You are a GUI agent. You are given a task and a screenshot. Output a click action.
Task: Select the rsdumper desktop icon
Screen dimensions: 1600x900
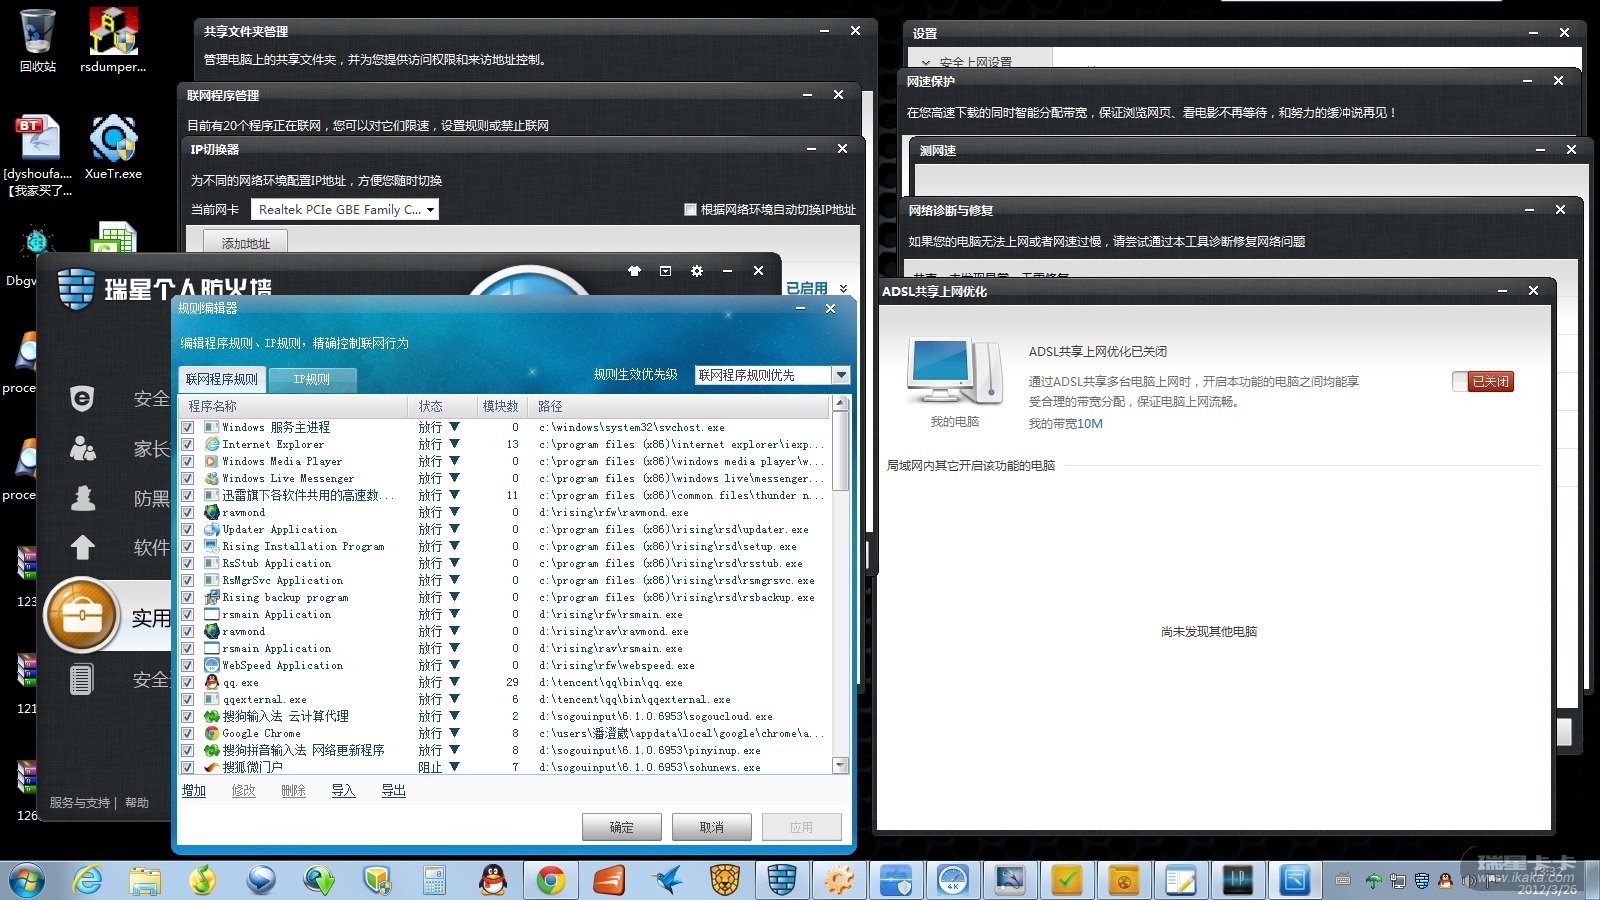113,40
